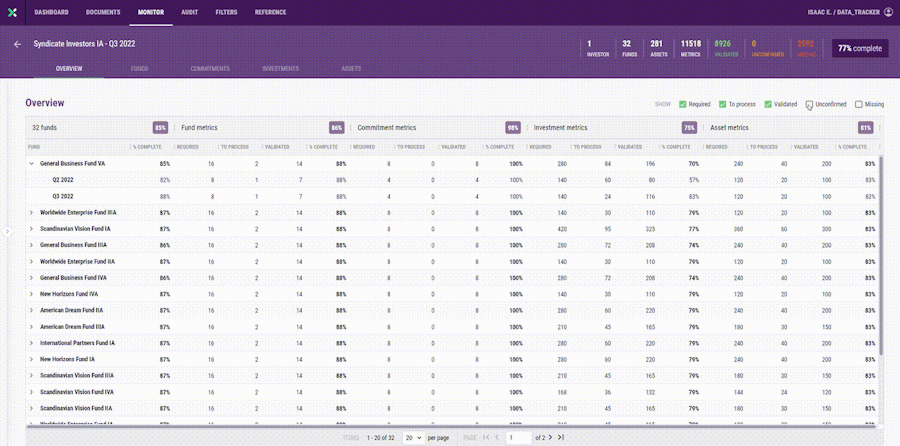Expand American Dream Fund IIA row
The height and width of the screenshot is (446, 900).
point(31,310)
